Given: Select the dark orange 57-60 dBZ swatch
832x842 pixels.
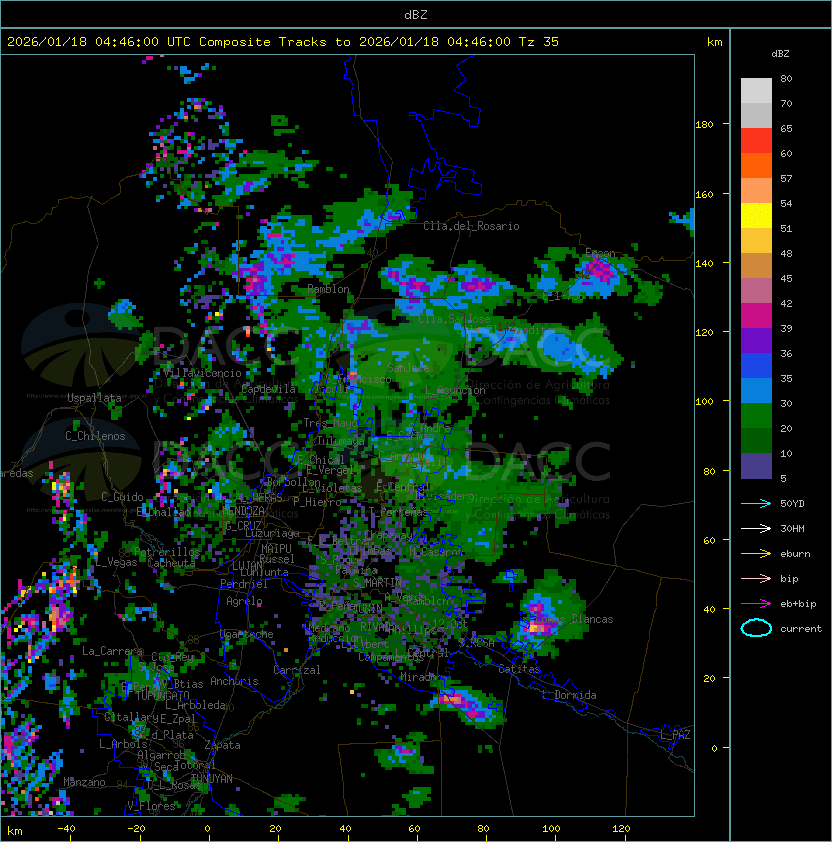Looking at the screenshot, I should [x=756, y=165].
